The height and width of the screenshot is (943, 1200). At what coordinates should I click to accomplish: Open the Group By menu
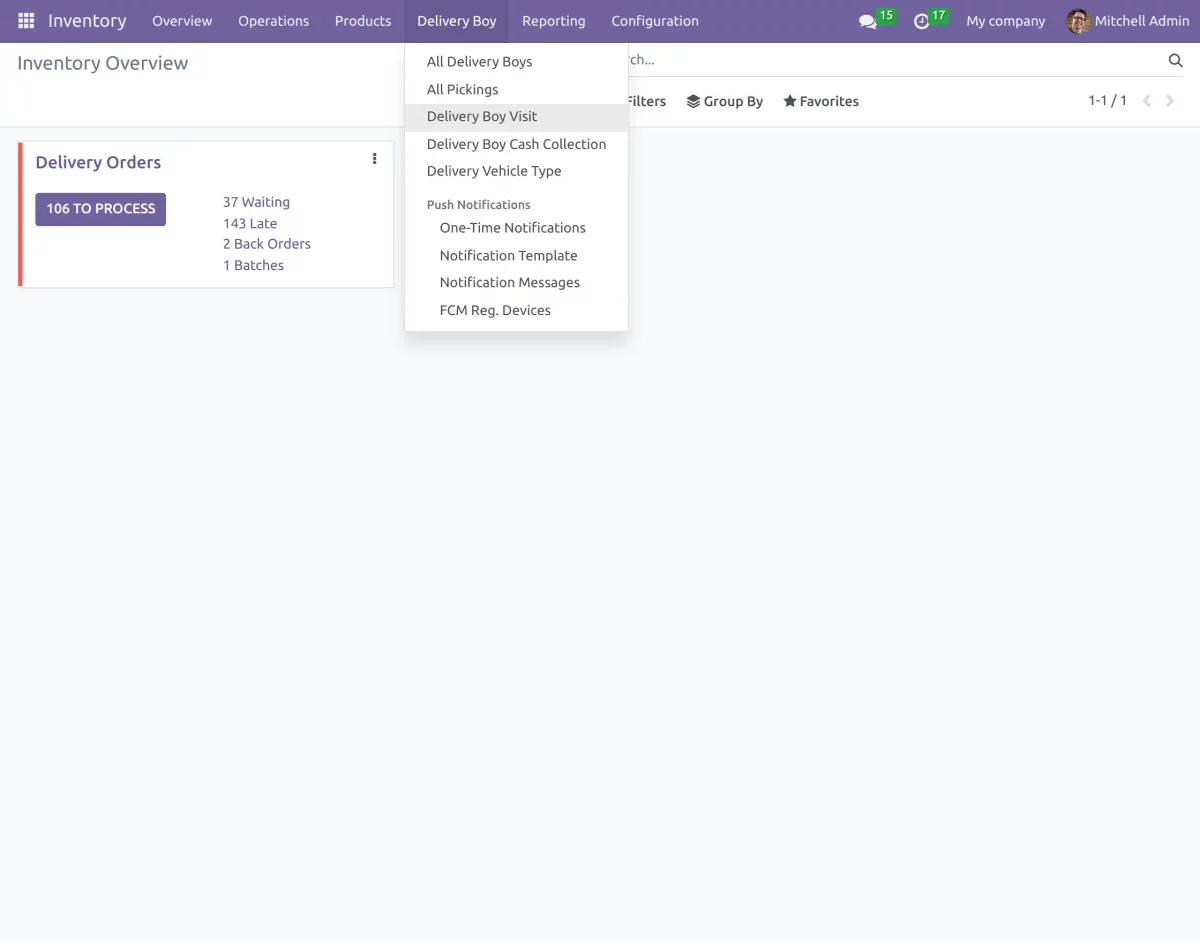point(724,100)
